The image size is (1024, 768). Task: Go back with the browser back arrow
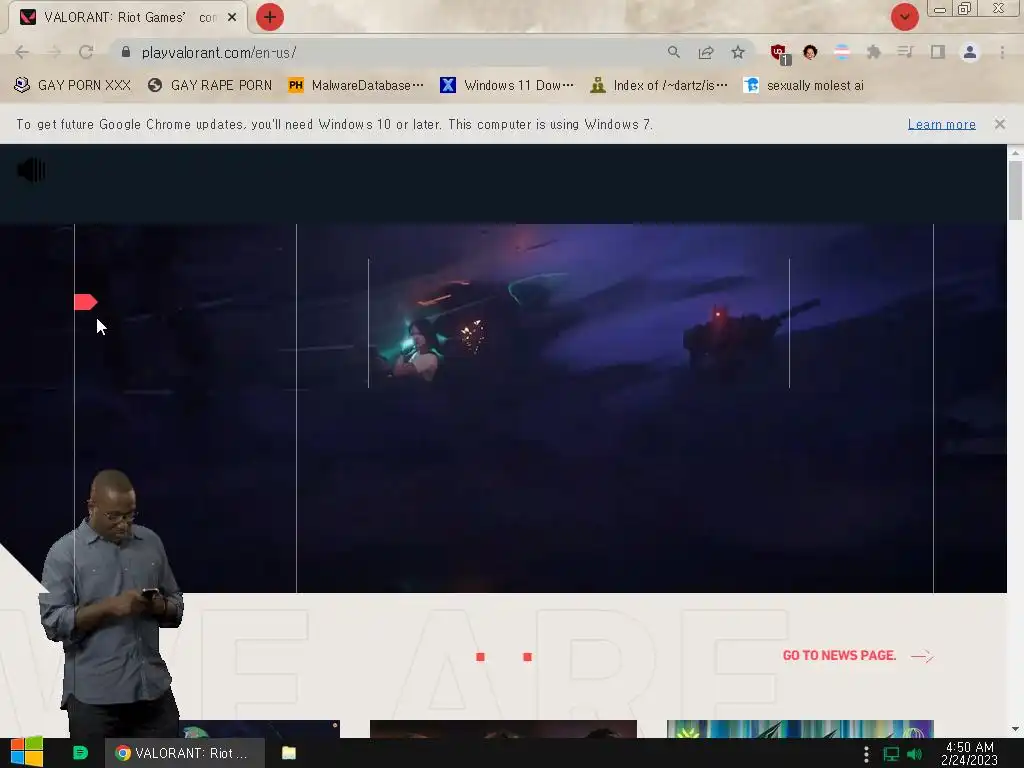[x=22, y=52]
